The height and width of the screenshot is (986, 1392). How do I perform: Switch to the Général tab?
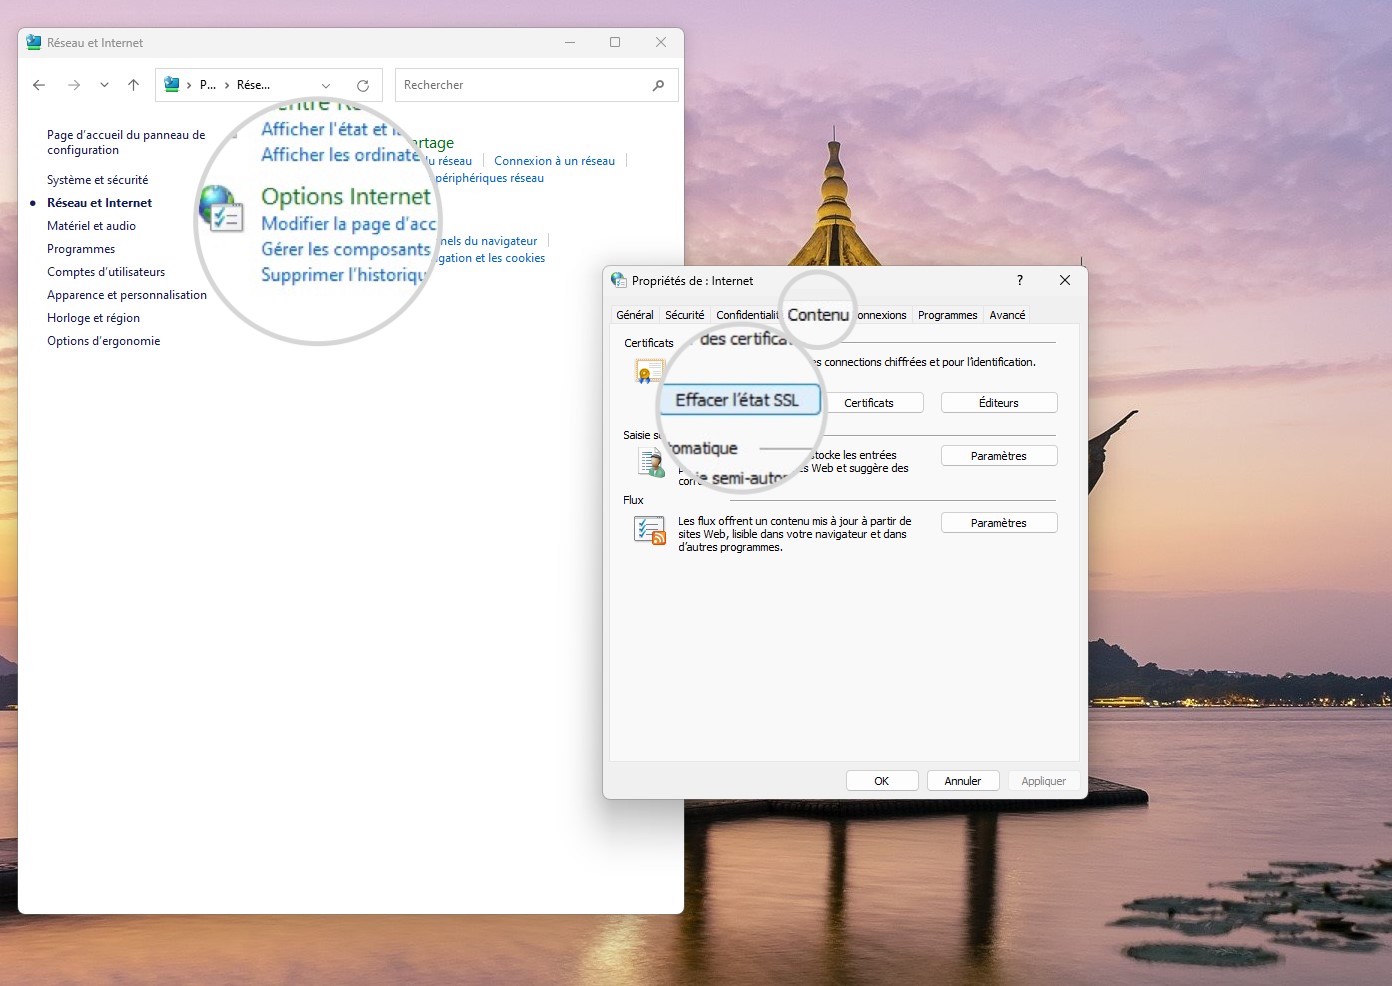click(635, 315)
